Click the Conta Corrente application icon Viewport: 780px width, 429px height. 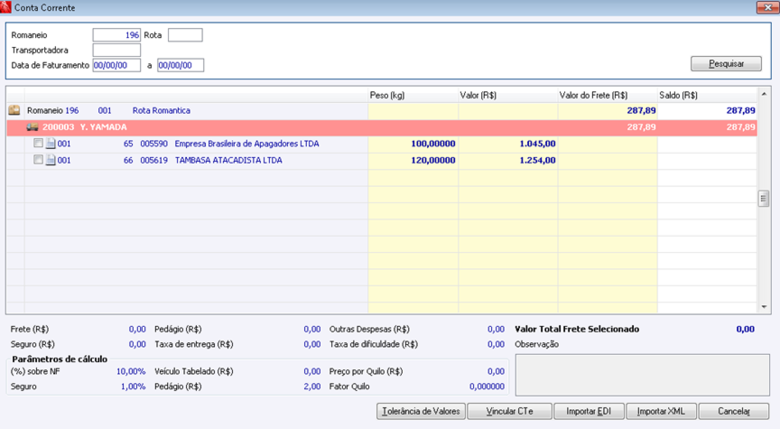(x=5, y=7)
